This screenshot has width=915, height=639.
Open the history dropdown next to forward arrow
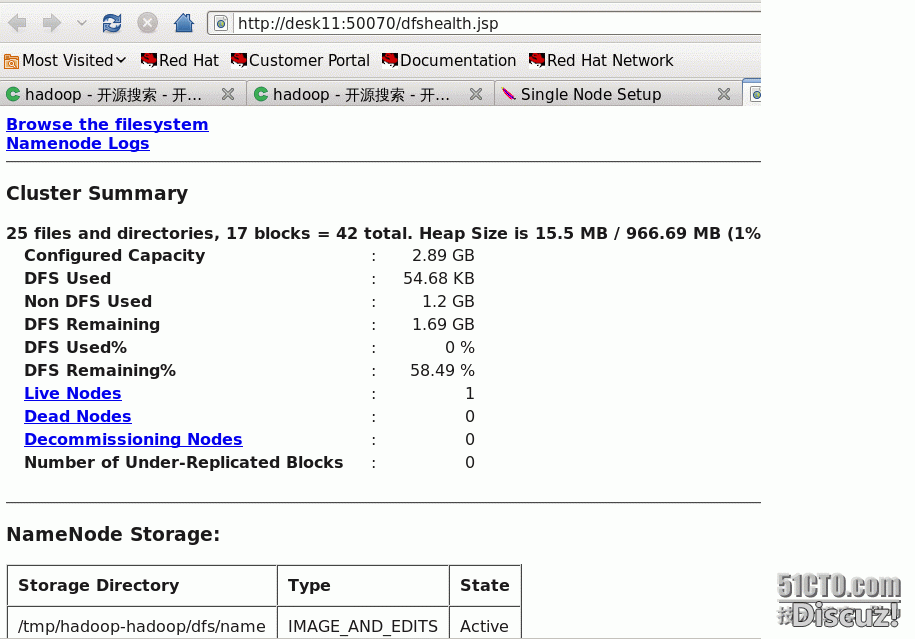[82, 23]
